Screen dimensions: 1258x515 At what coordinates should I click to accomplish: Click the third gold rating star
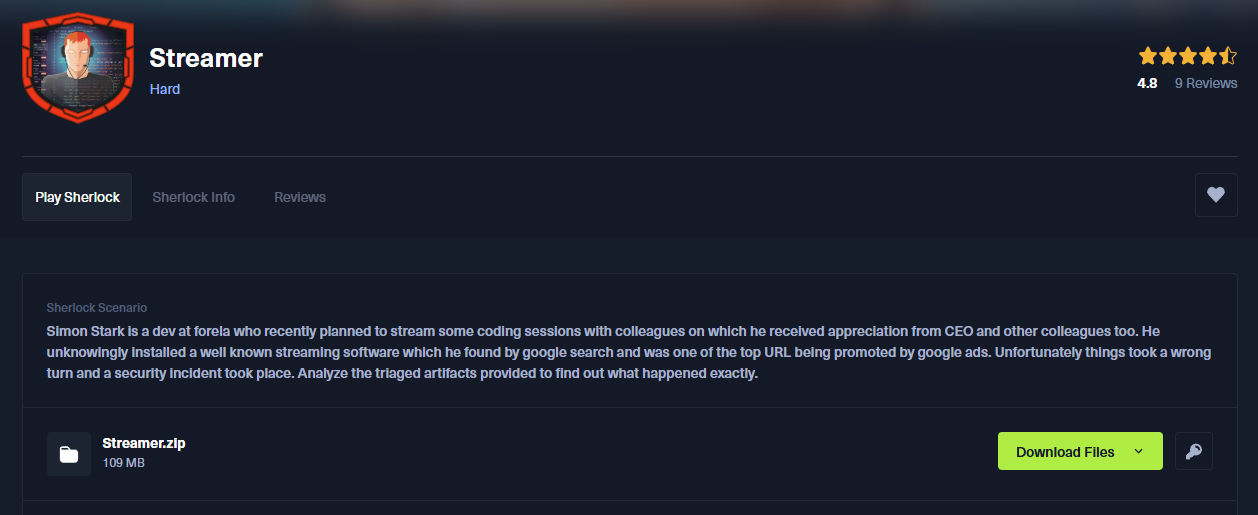[x=1188, y=56]
